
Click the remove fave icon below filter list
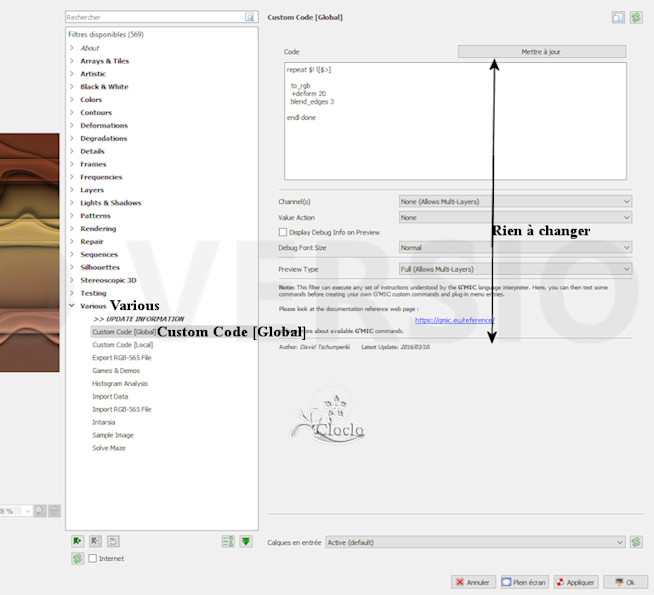tap(95, 541)
